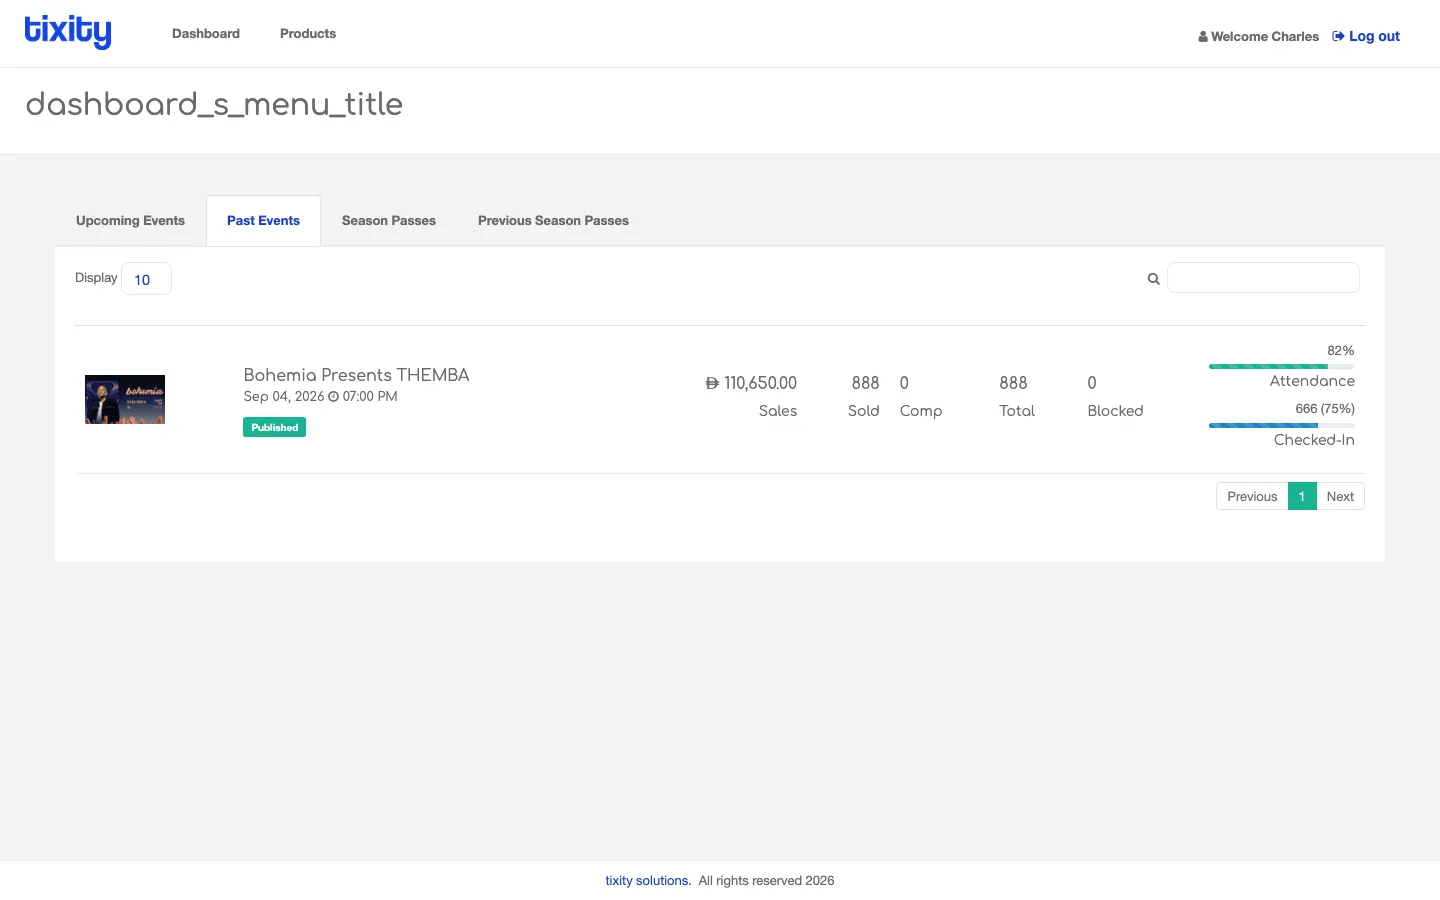Click the Sales column label
This screenshot has width=1440, height=900.
pyautogui.click(x=778, y=411)
